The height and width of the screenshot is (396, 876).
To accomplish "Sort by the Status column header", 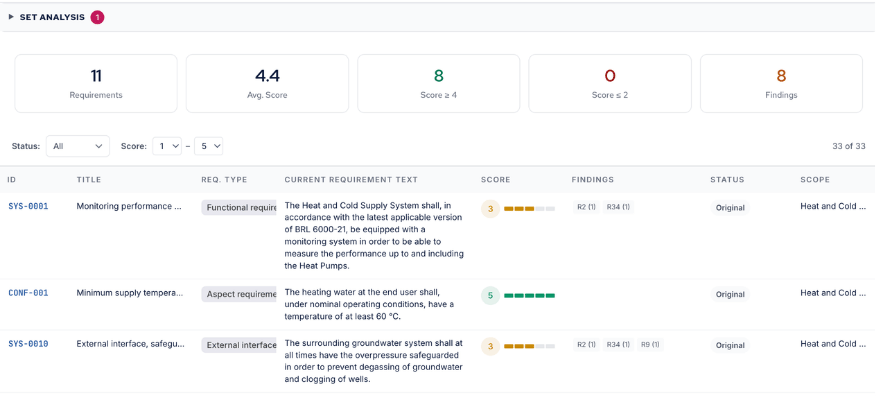I will coord(727,180).
